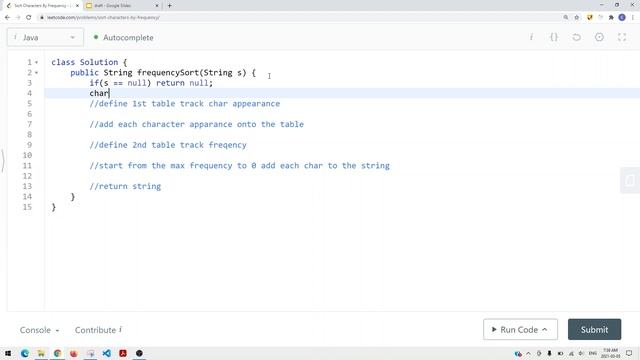This screenshot has height=360, width=640.
Task: Open the red Adobe app on the taskbar
Action: pos(123,353)
